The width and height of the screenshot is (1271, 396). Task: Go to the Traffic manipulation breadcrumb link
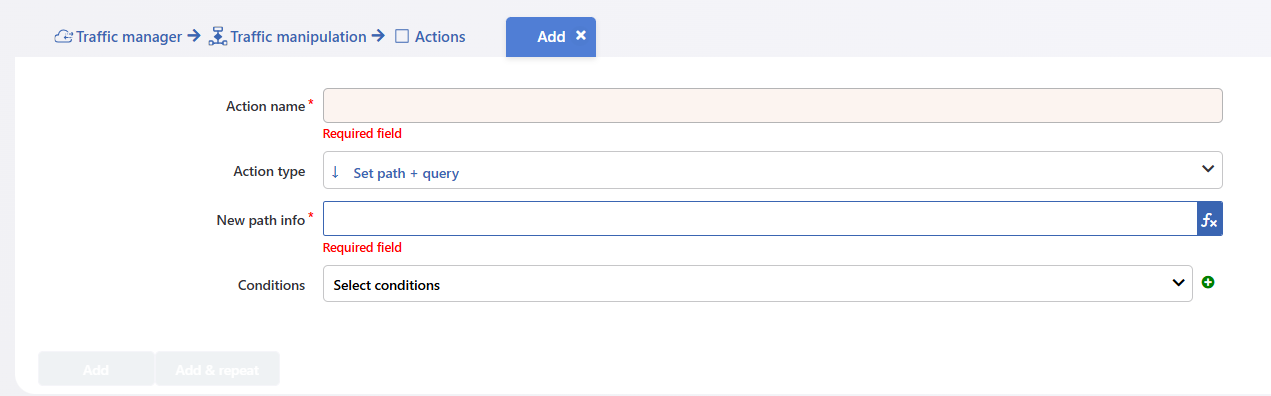pyautogui.click(x=298, y=37)
